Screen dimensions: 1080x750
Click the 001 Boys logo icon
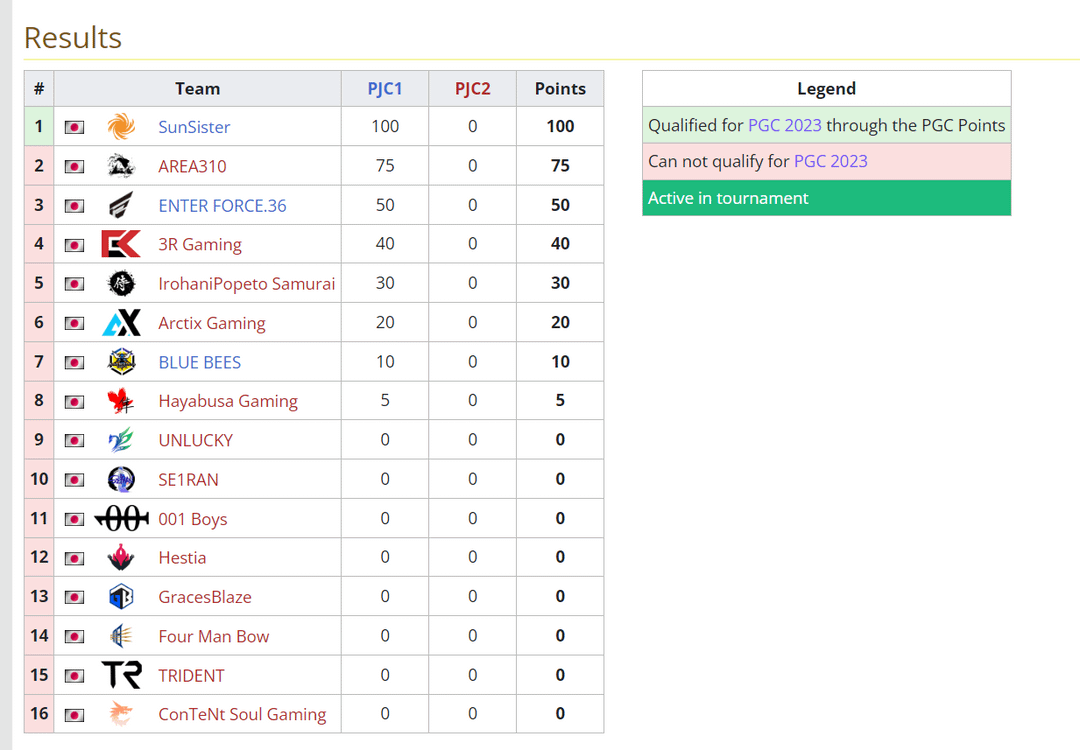coord(121,519)
